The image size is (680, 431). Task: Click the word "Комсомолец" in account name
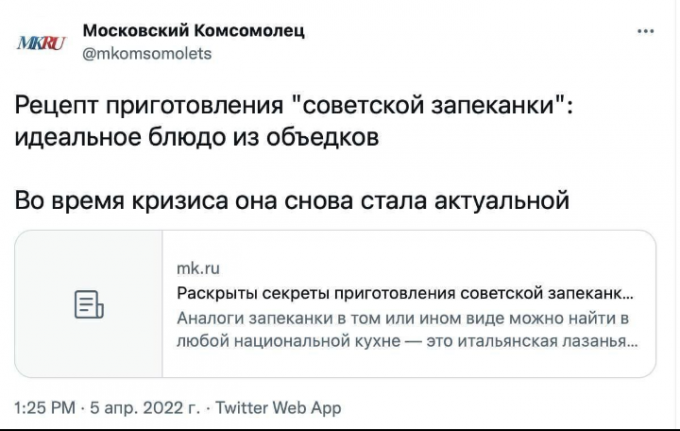[249, 31]
